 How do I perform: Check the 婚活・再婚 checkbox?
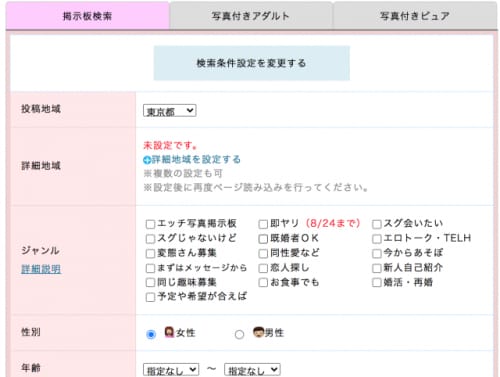pyautogui.click(x=377, y=283)
